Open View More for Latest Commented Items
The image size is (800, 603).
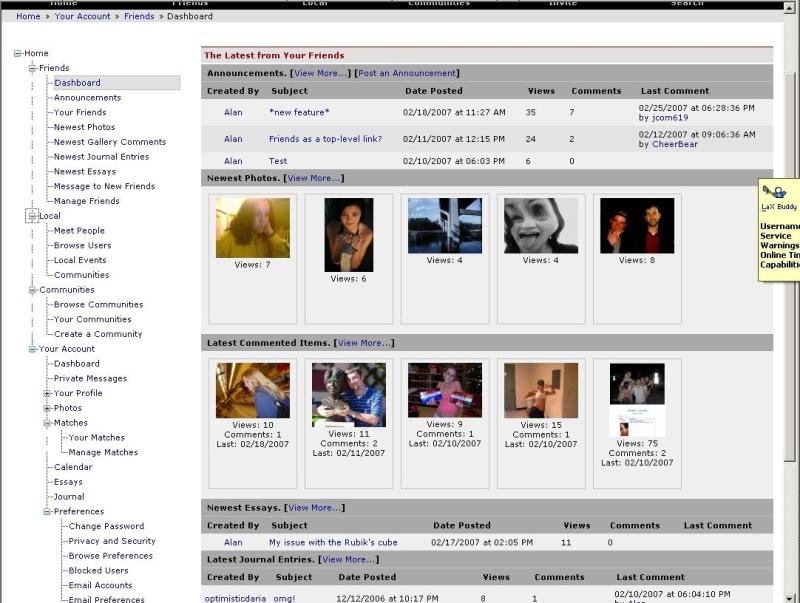coord(364,343)
